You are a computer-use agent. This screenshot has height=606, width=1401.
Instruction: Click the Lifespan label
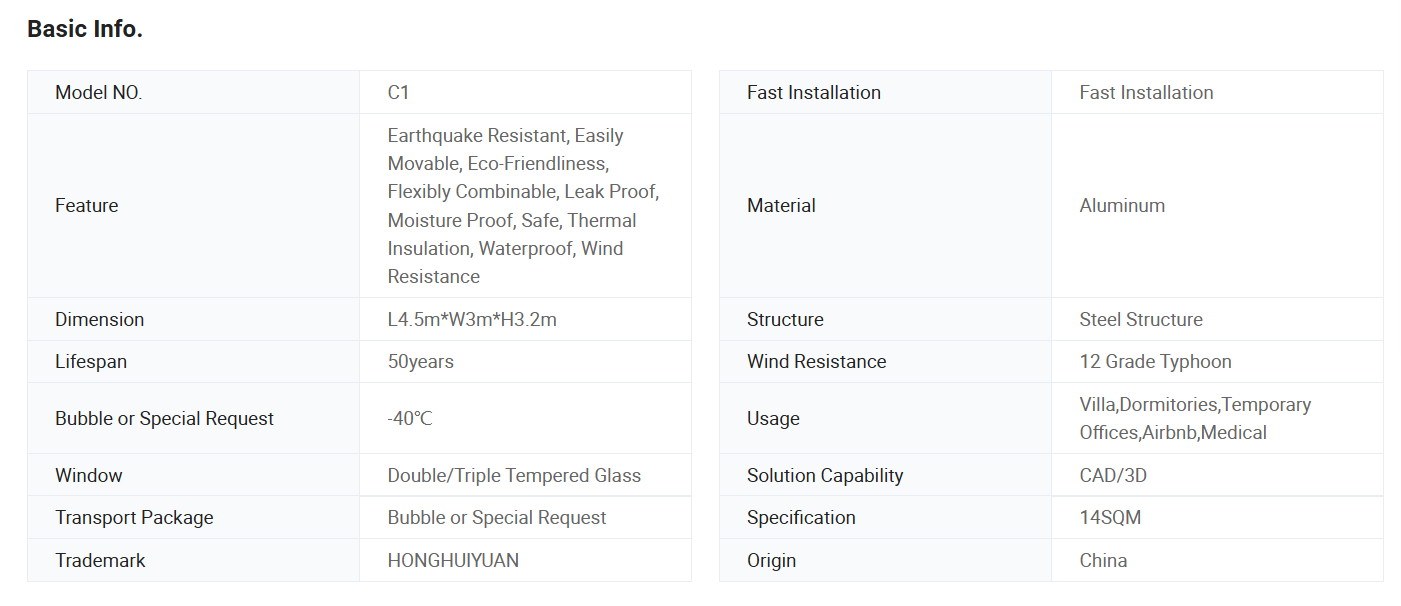click(91, 361)
